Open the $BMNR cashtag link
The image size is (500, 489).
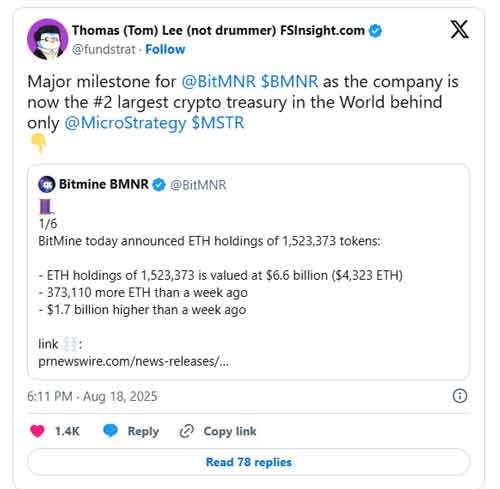pos(289,82)
